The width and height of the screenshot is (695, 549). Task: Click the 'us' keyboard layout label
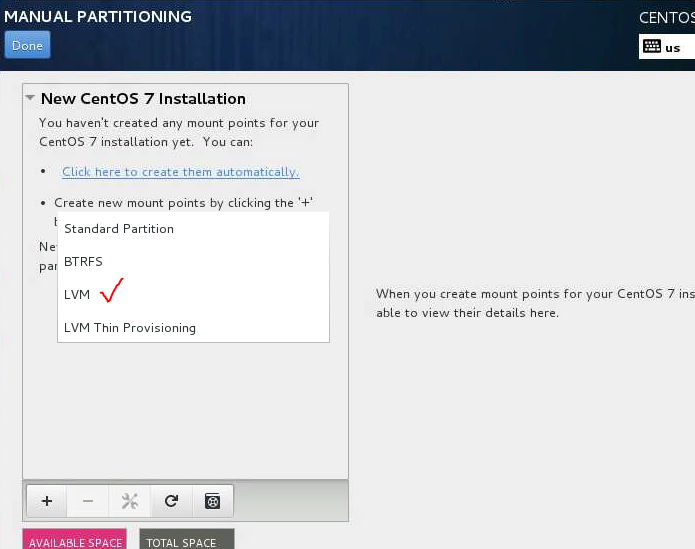click(x=673, y=47)
